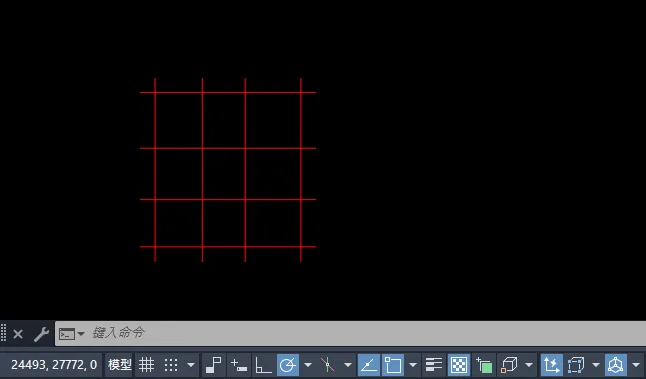Screen dimensions: 646x379
Task: Switch to 模型 model space button
Action: click(x=119, y=365)
